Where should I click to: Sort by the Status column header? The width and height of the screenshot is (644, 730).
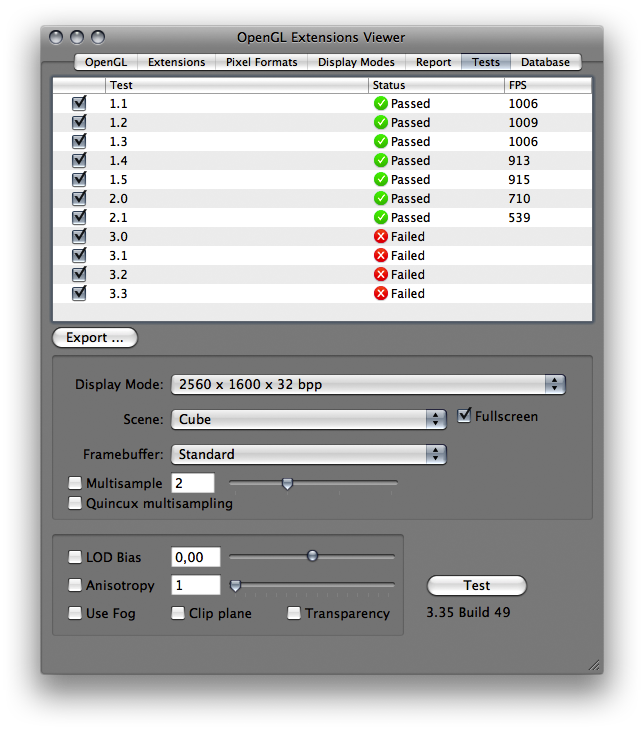pyautogui.click(x=436, y=85)
